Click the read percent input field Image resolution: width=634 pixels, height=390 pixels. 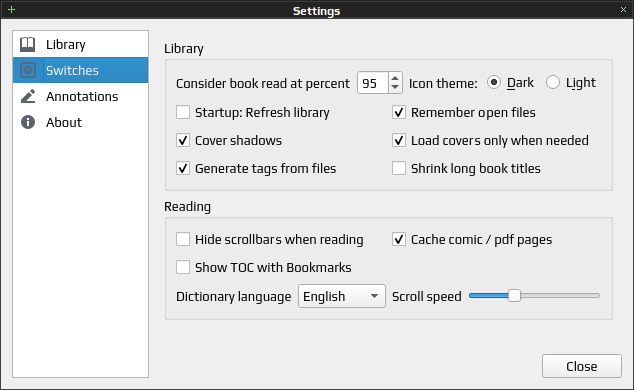[373, 83]
